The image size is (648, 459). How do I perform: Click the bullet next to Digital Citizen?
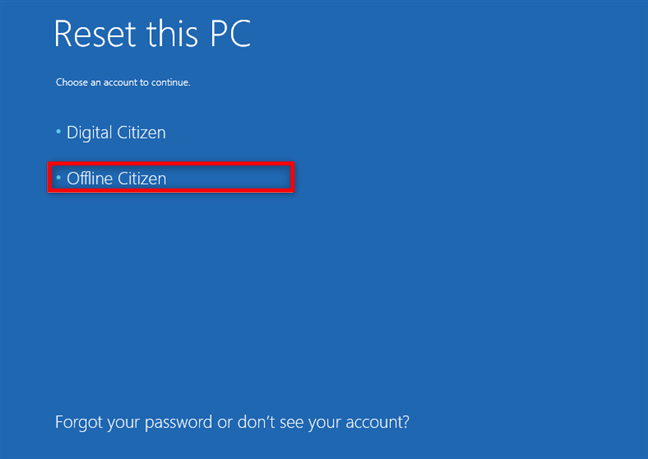pos(58,132)
